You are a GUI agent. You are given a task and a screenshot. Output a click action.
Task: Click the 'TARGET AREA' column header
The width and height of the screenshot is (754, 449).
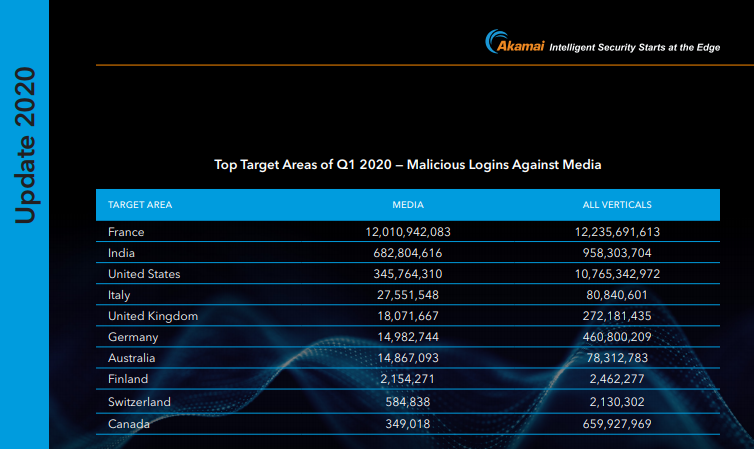[140, 204]
